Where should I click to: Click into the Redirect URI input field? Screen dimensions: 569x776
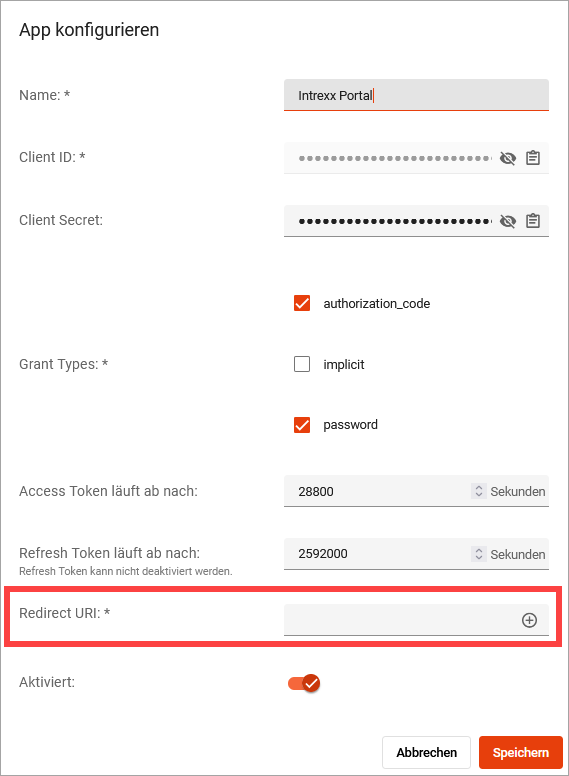tap(402, 620)
